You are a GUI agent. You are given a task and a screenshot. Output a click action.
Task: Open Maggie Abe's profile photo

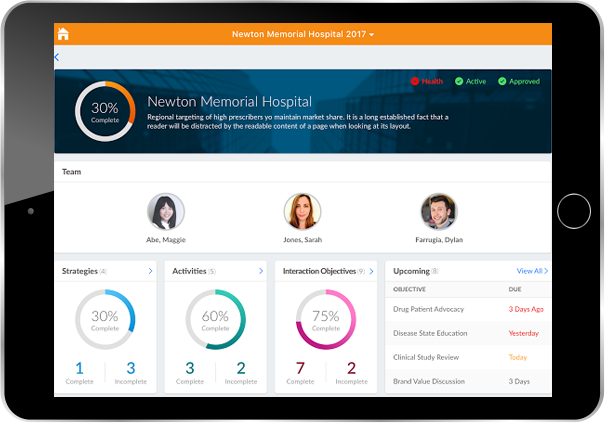pos(165,212)
